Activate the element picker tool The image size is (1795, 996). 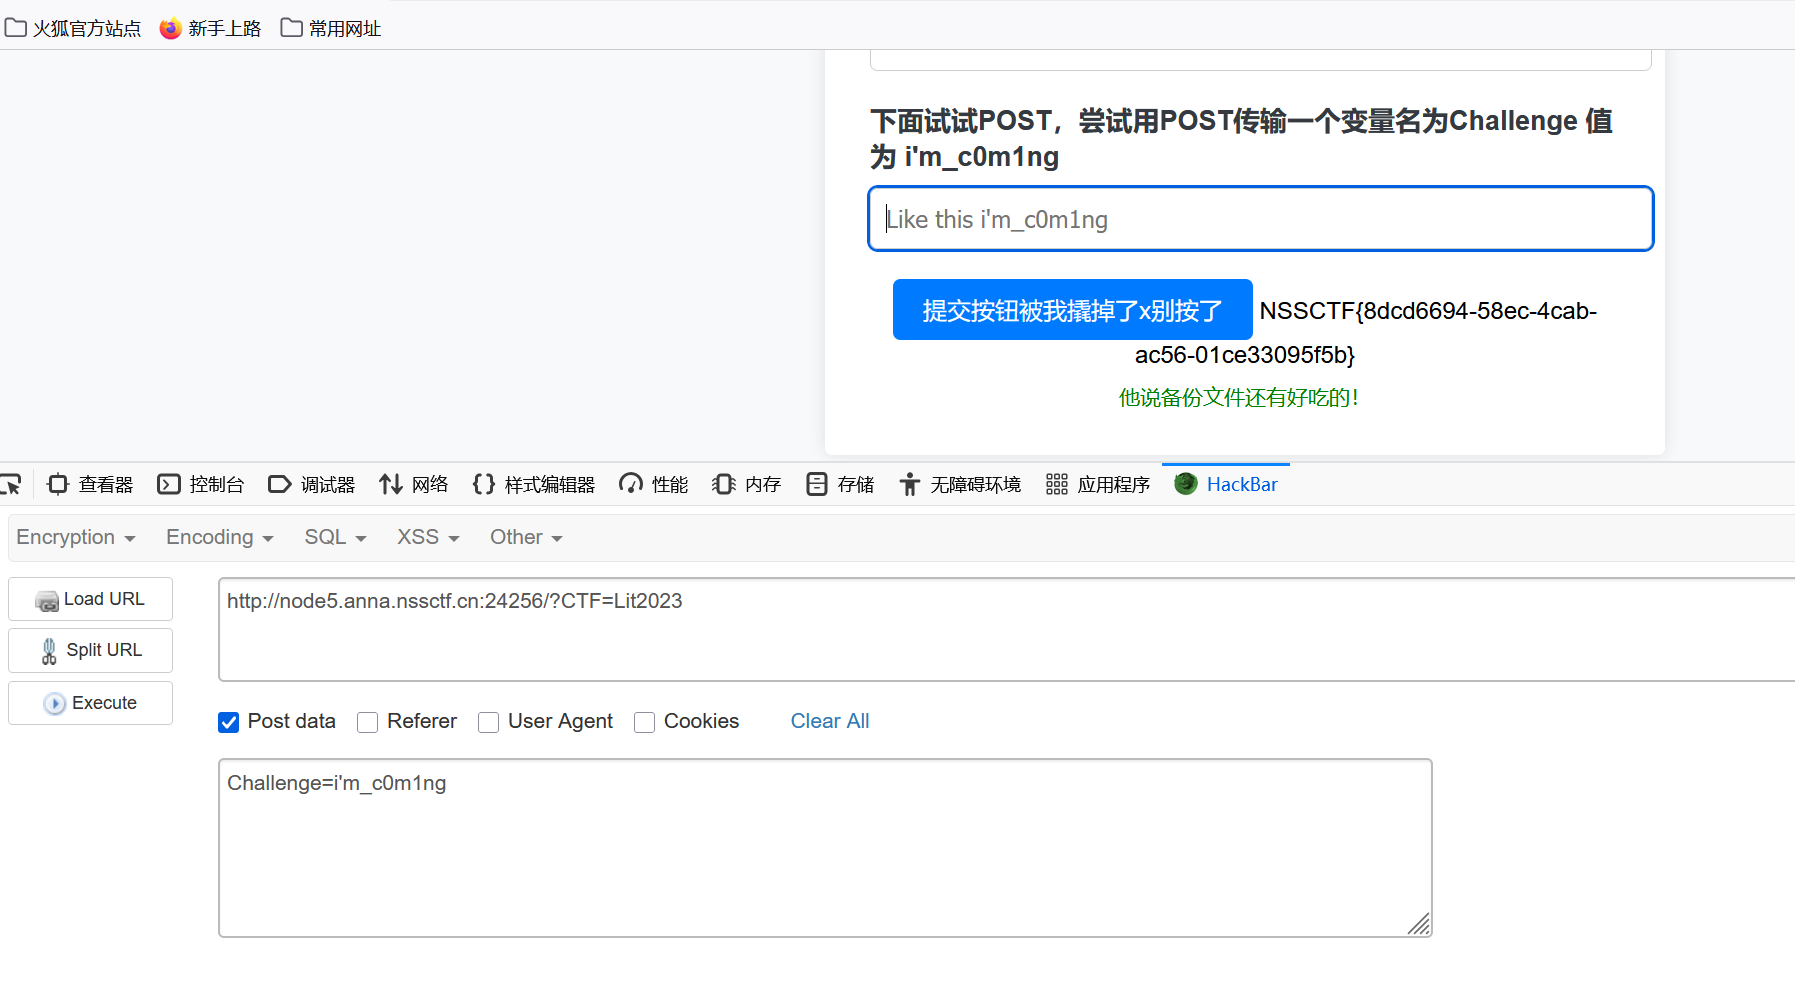(x=13, y=484)
